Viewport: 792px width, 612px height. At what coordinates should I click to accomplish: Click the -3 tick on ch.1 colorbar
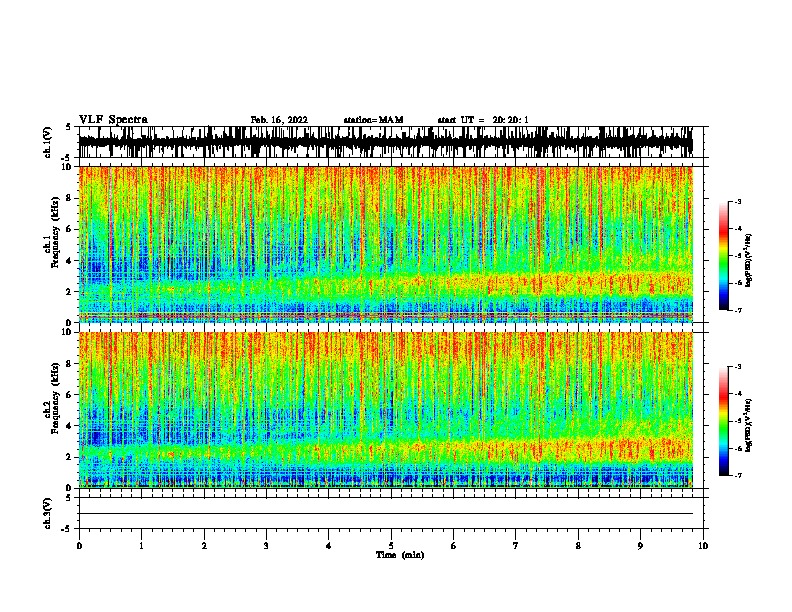(x=737, y=201)
